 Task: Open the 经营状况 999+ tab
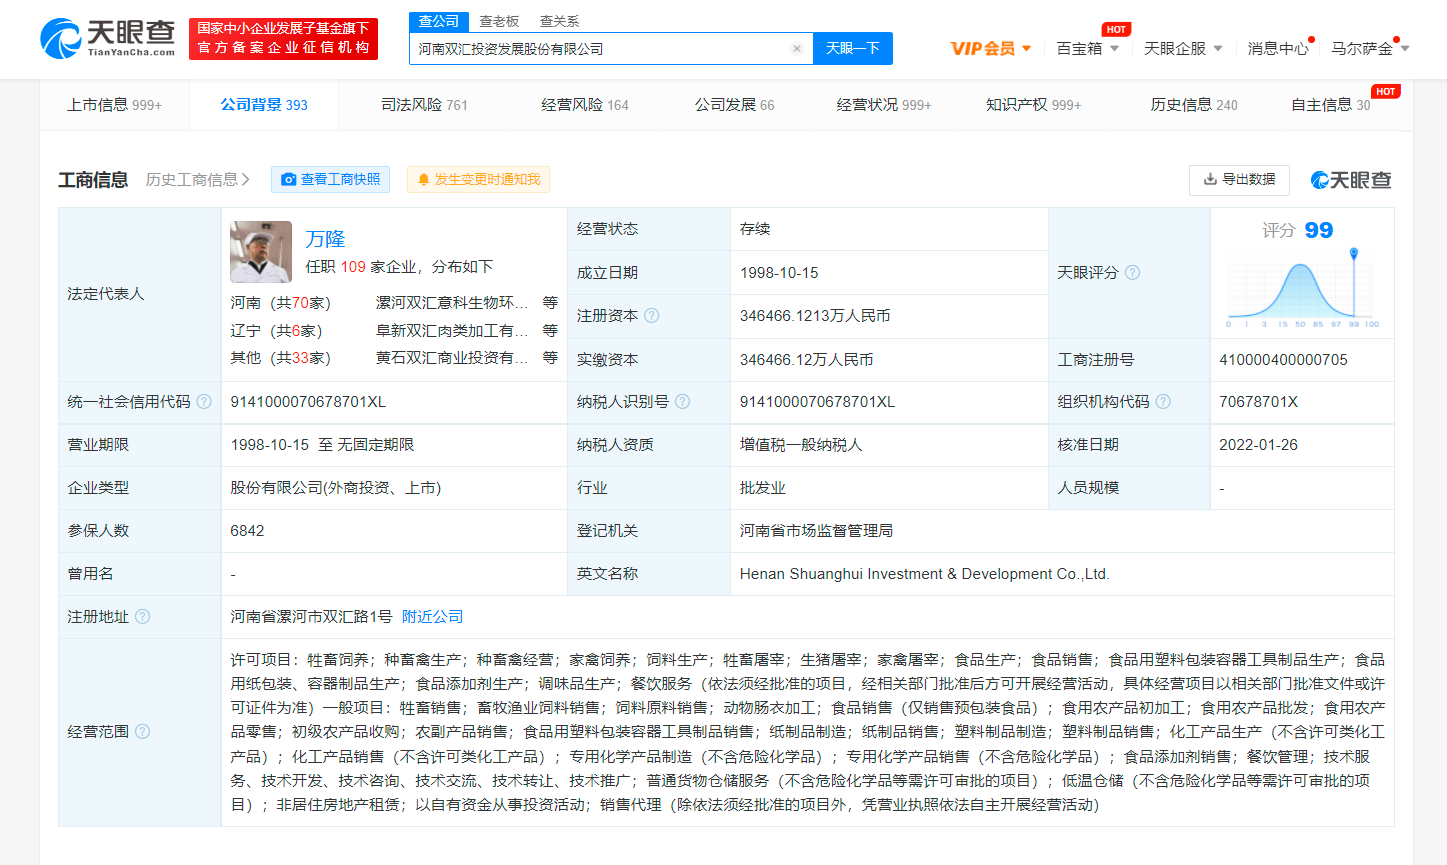point(884,104)
